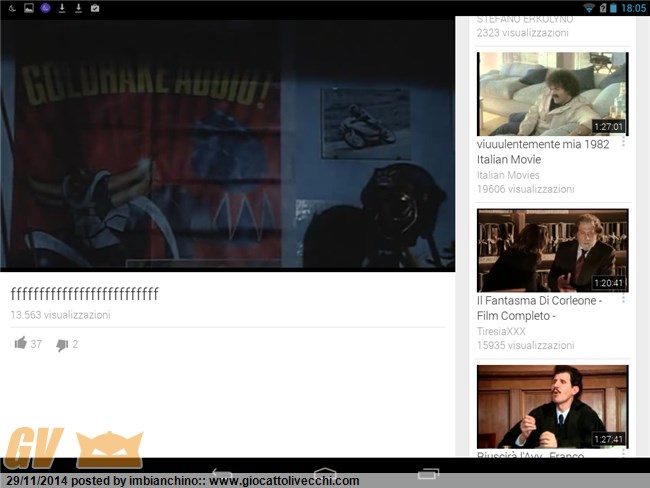The image size is (650, 488).
Task: Tap the Android home navigation button
Action: click(325, 473)
